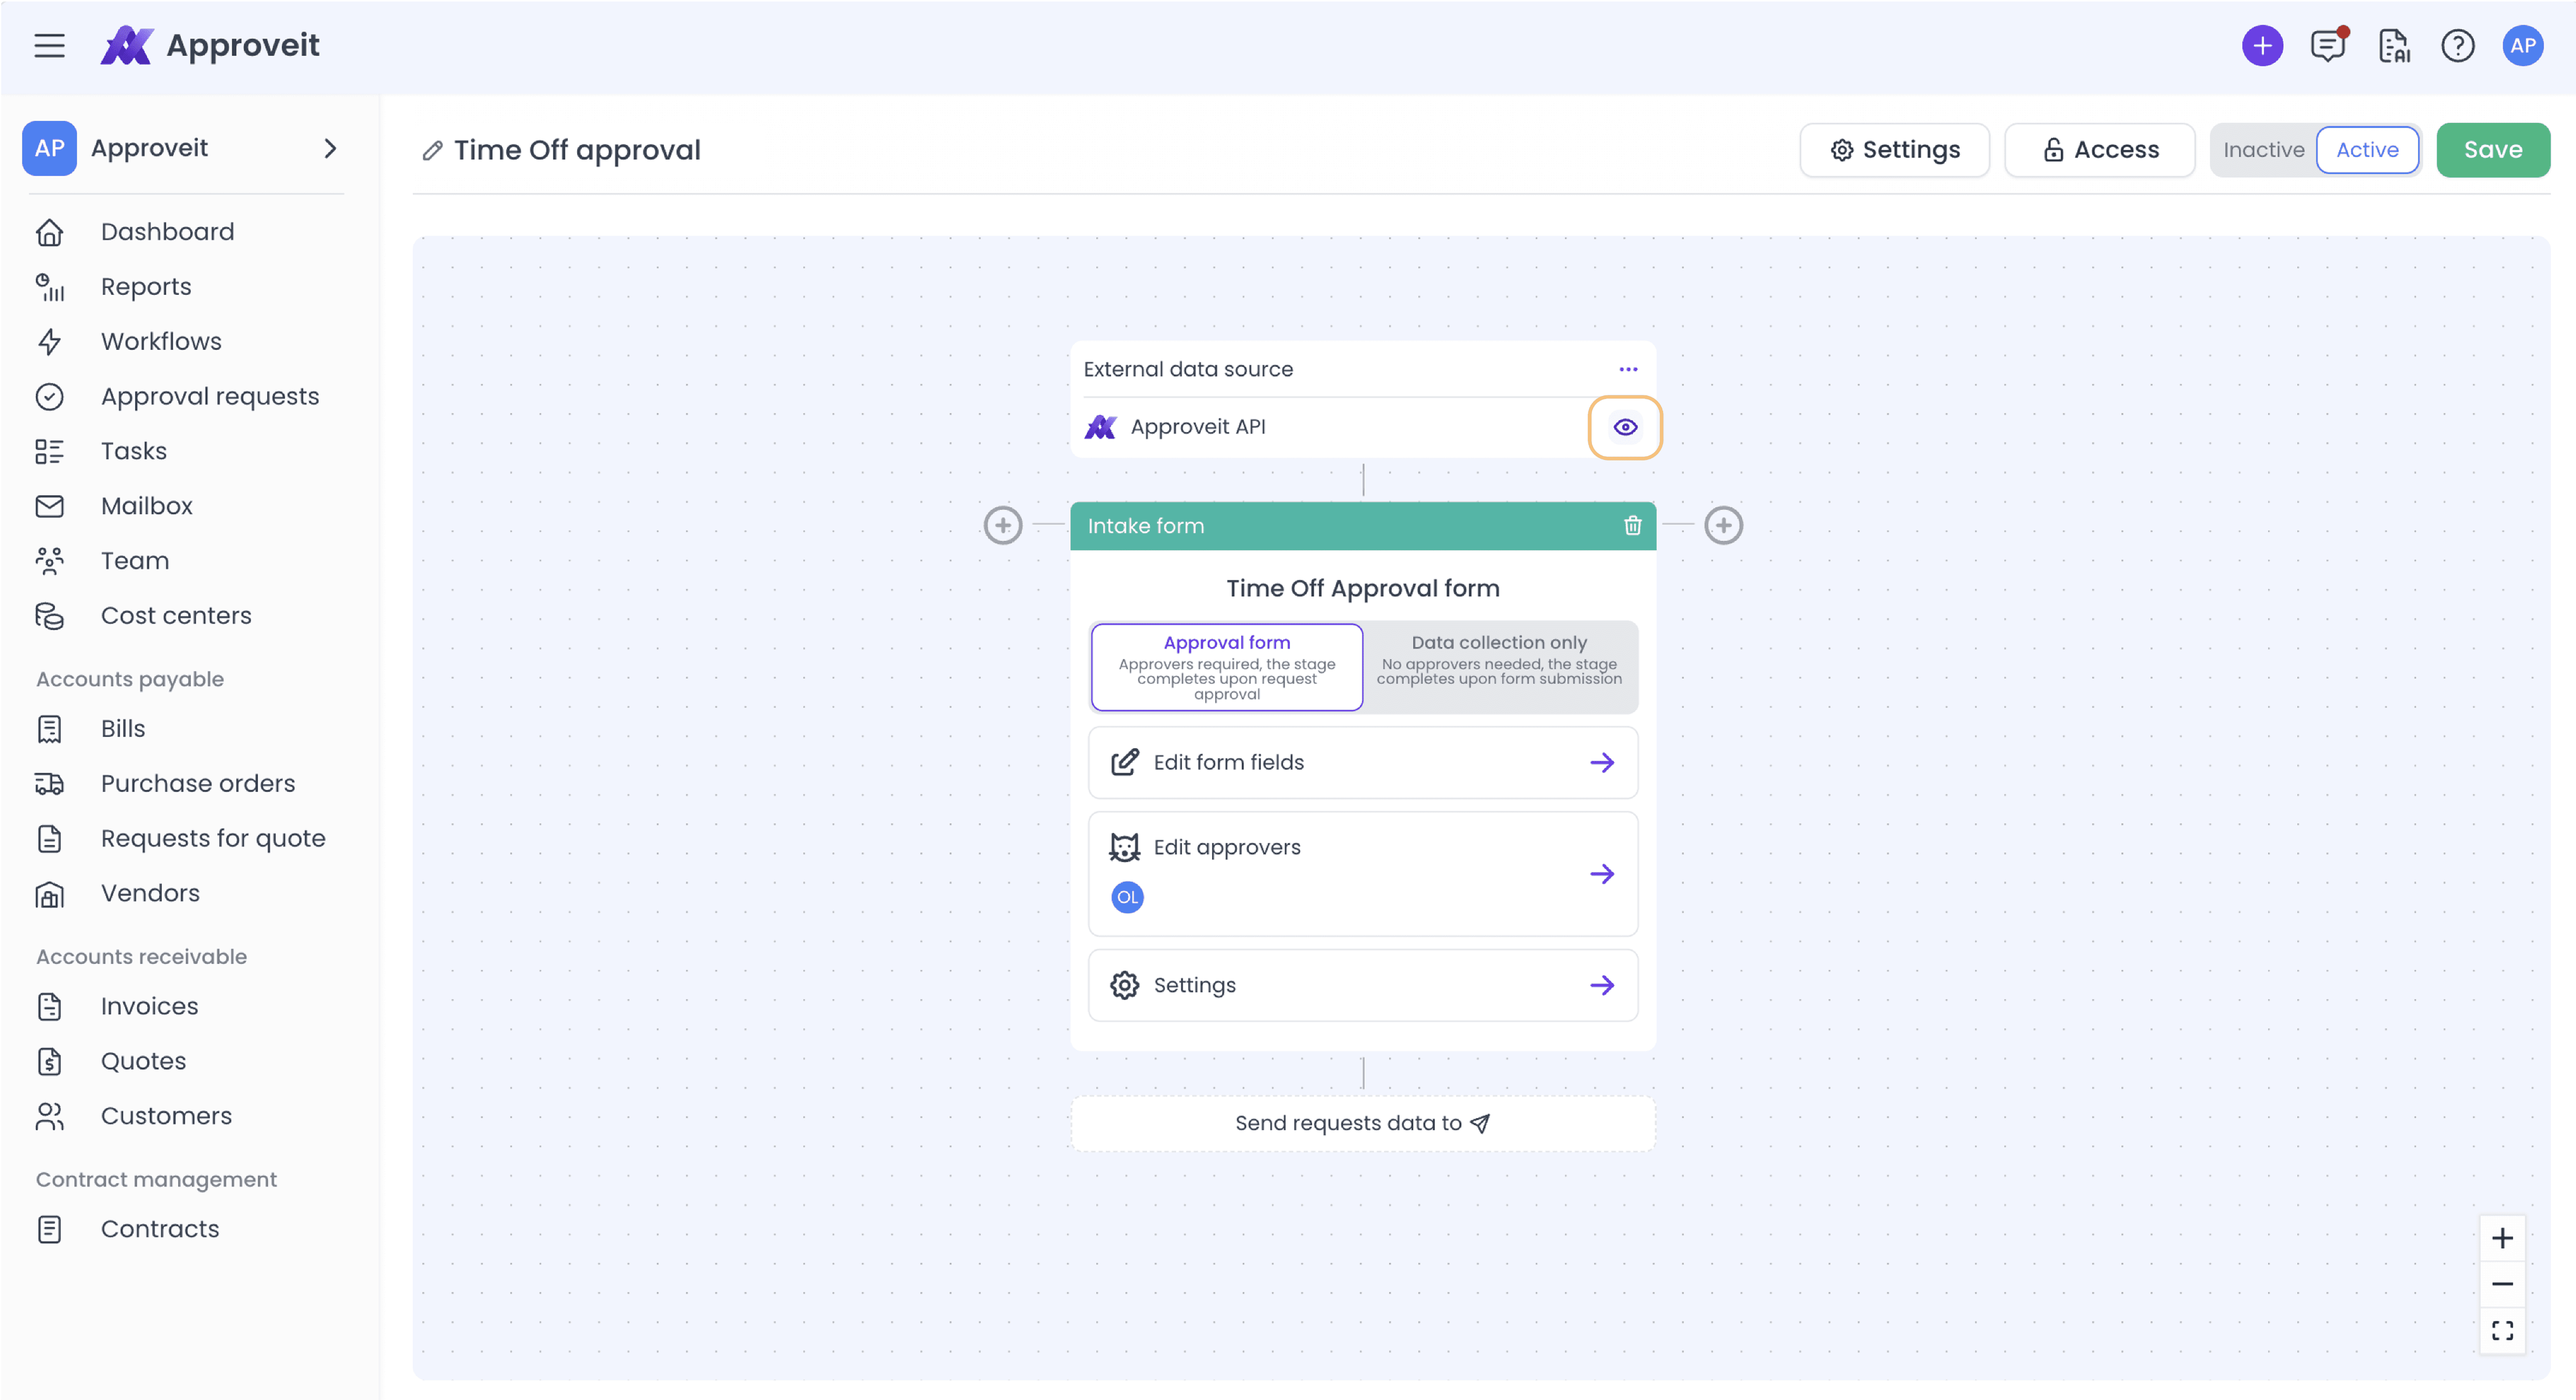2576x1400 pixels.
Task: Open the chat messages icon
Action: pyautogui.click(x=2328, y=46)
